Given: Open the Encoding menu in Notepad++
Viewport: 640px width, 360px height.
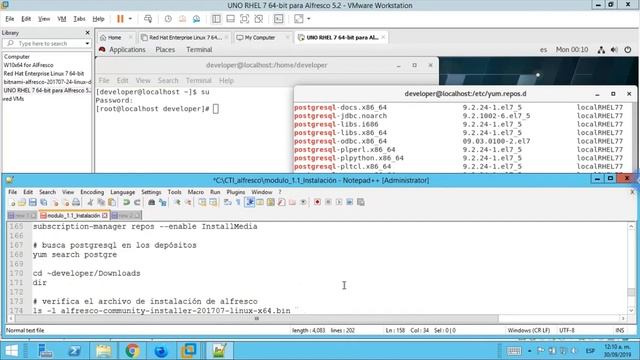Looking at the screenshot, I should click(x=92, y=192).
